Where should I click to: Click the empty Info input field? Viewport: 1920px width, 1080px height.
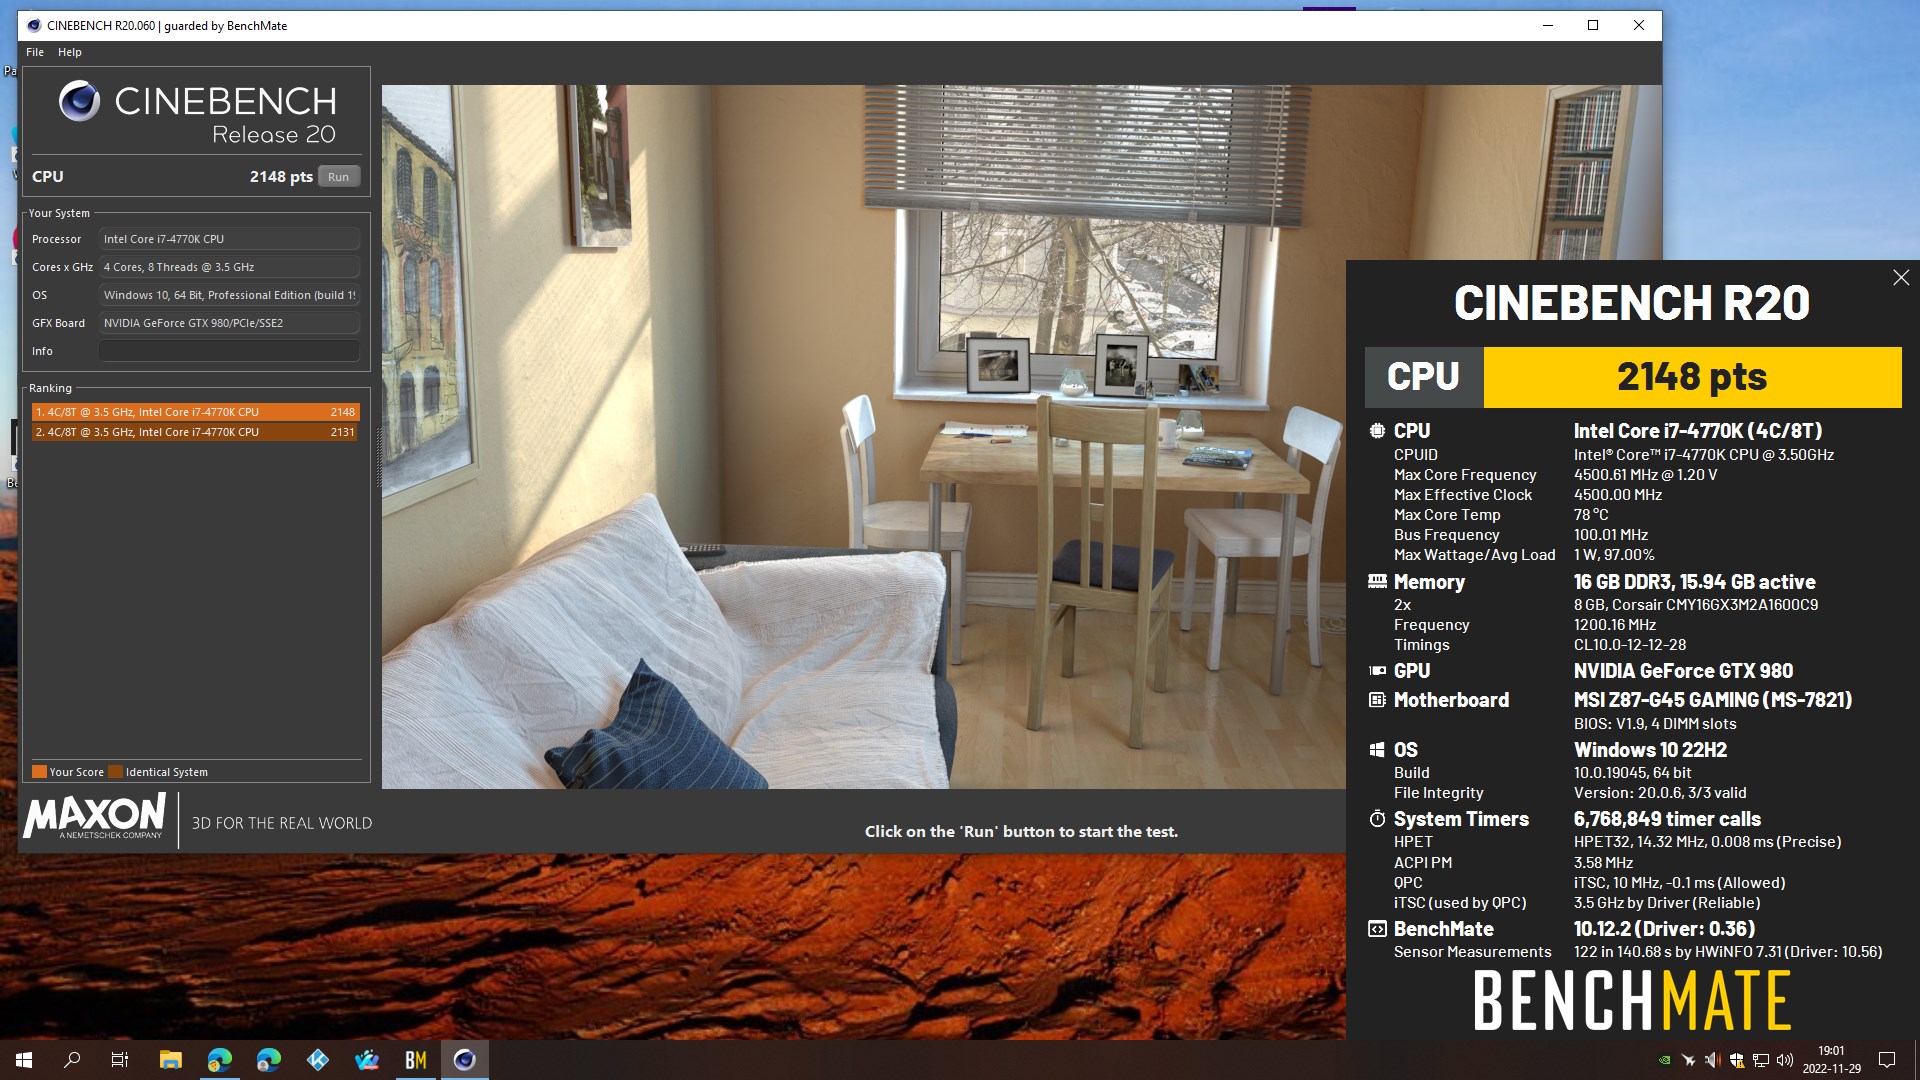[229, 351]
